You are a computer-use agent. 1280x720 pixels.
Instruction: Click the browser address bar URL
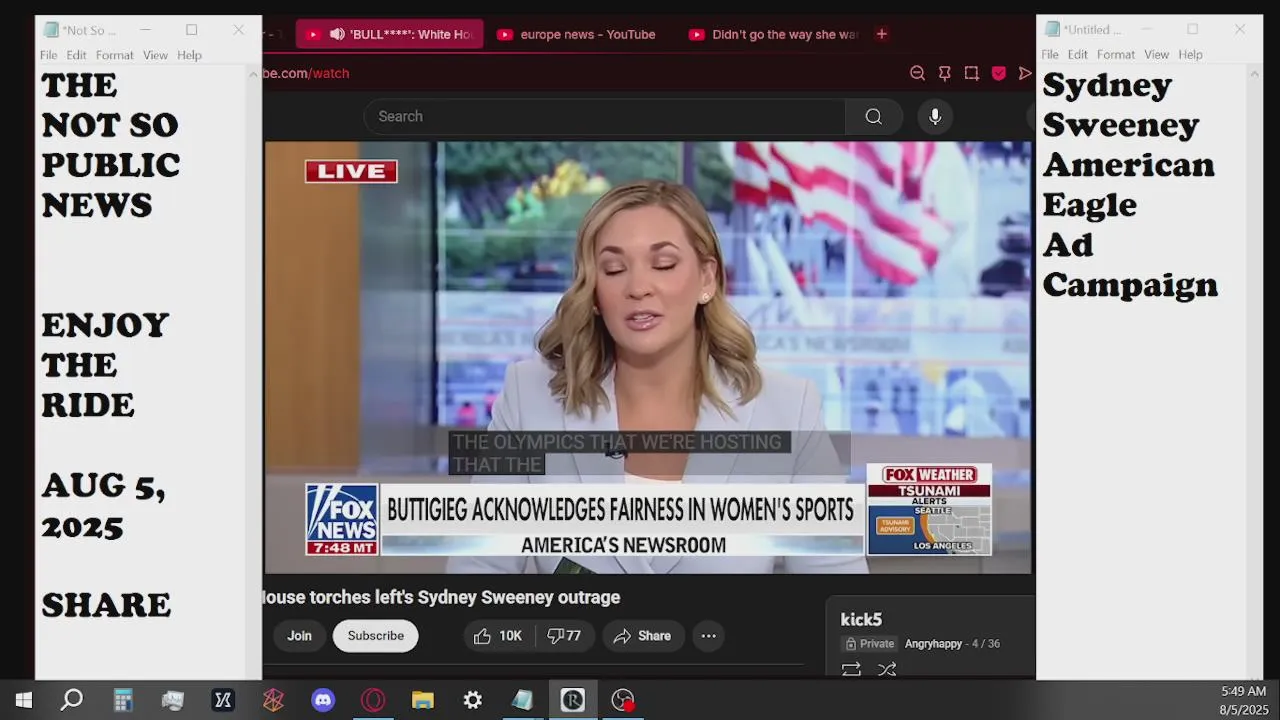click(306, 73)
